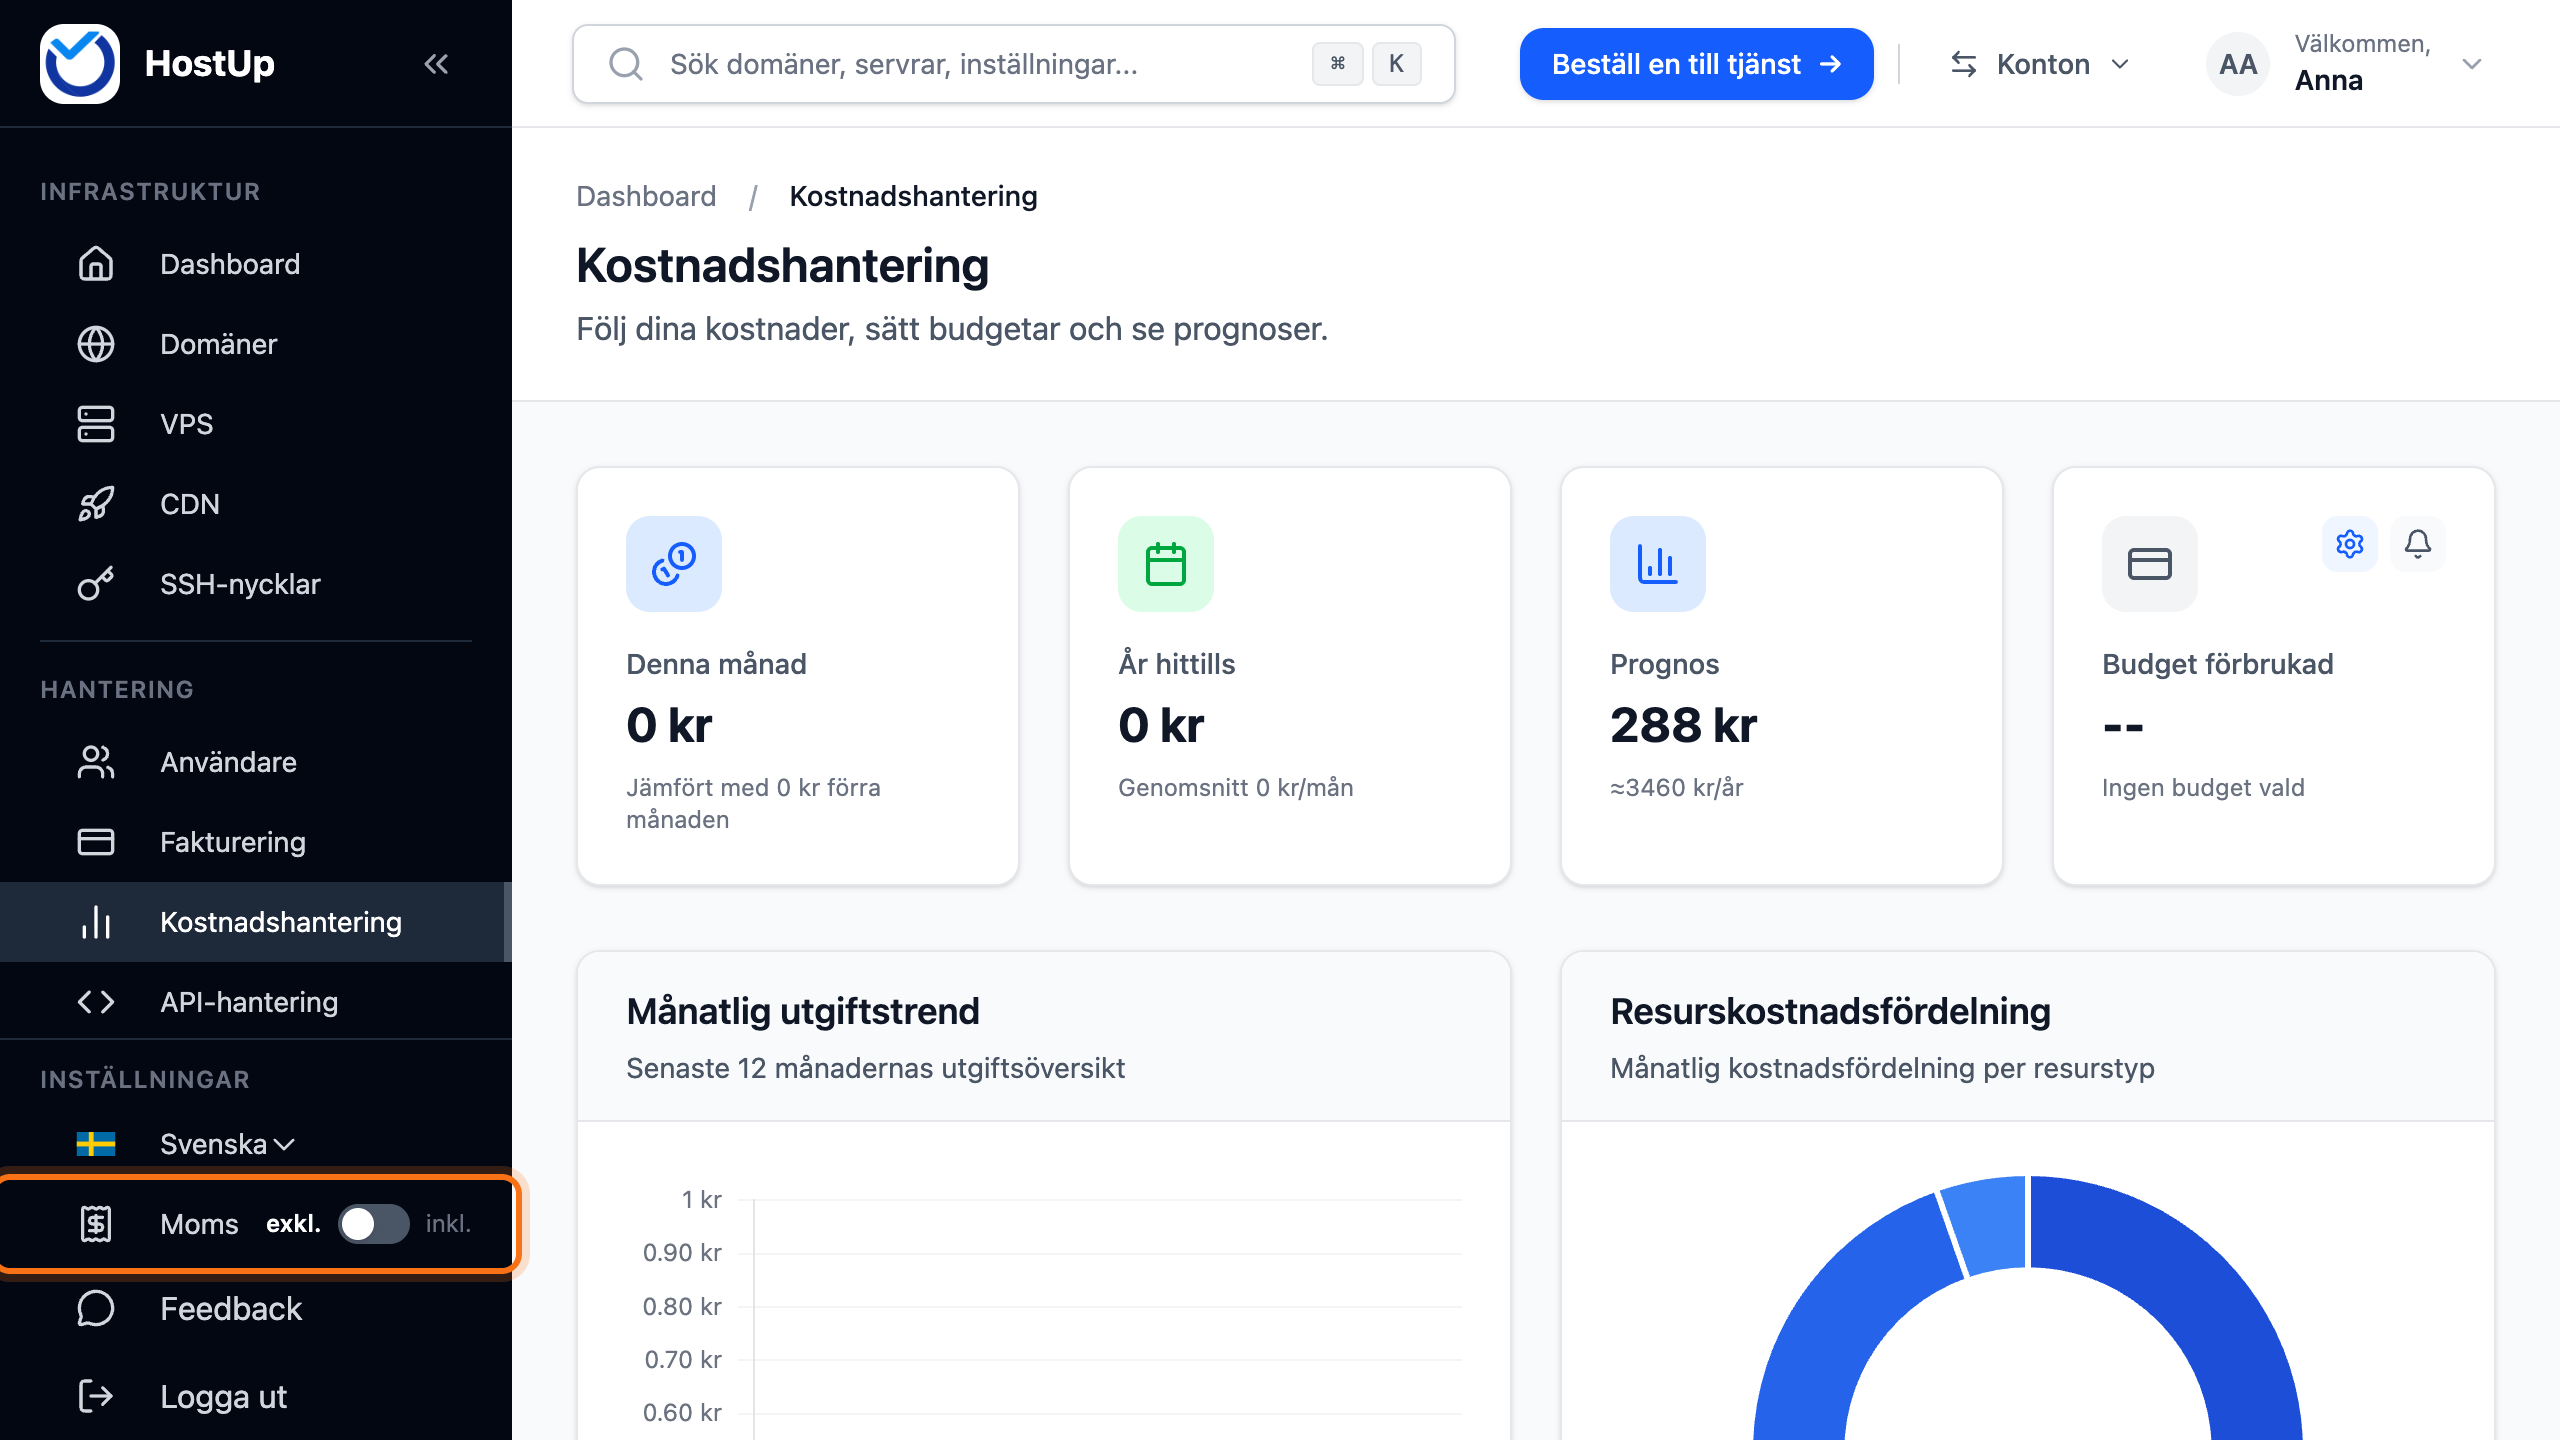Click the Budget förbrukad card icon
2560x1440 pixels.
pyautogui.click(x=2150, y=564)
